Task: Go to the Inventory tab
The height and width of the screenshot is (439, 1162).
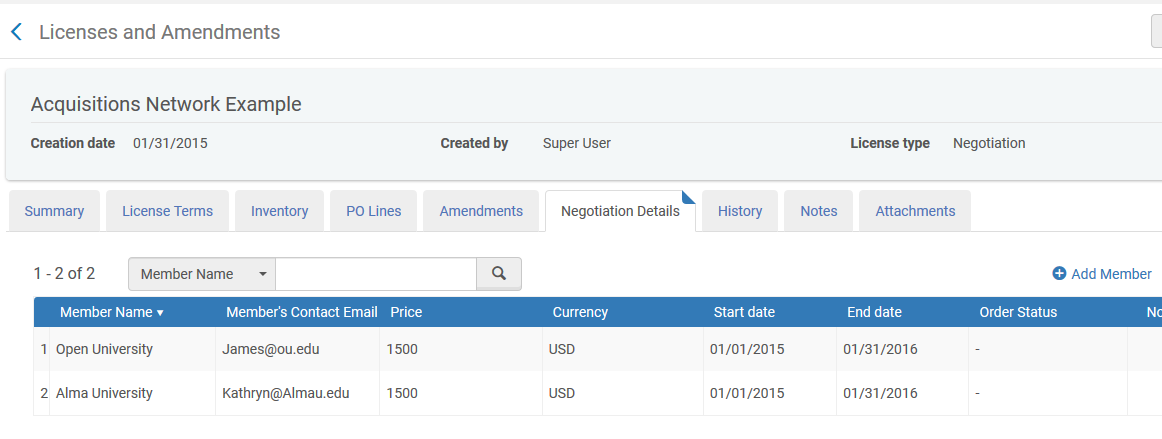Action: 279,211
